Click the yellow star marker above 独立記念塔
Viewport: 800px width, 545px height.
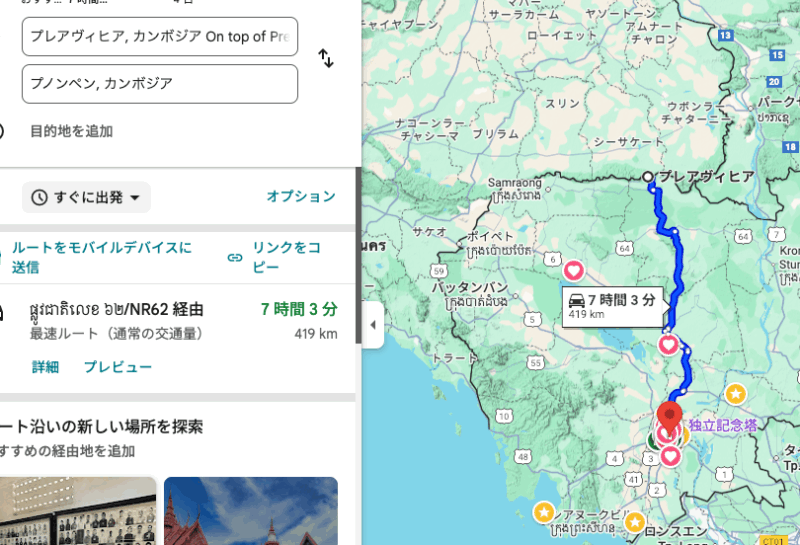click(735, 393)
